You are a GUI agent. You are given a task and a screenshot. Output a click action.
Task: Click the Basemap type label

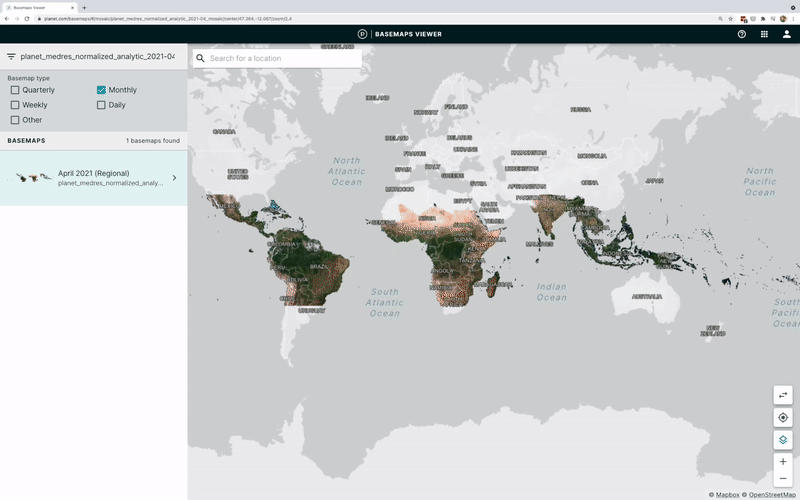[29, 78]
